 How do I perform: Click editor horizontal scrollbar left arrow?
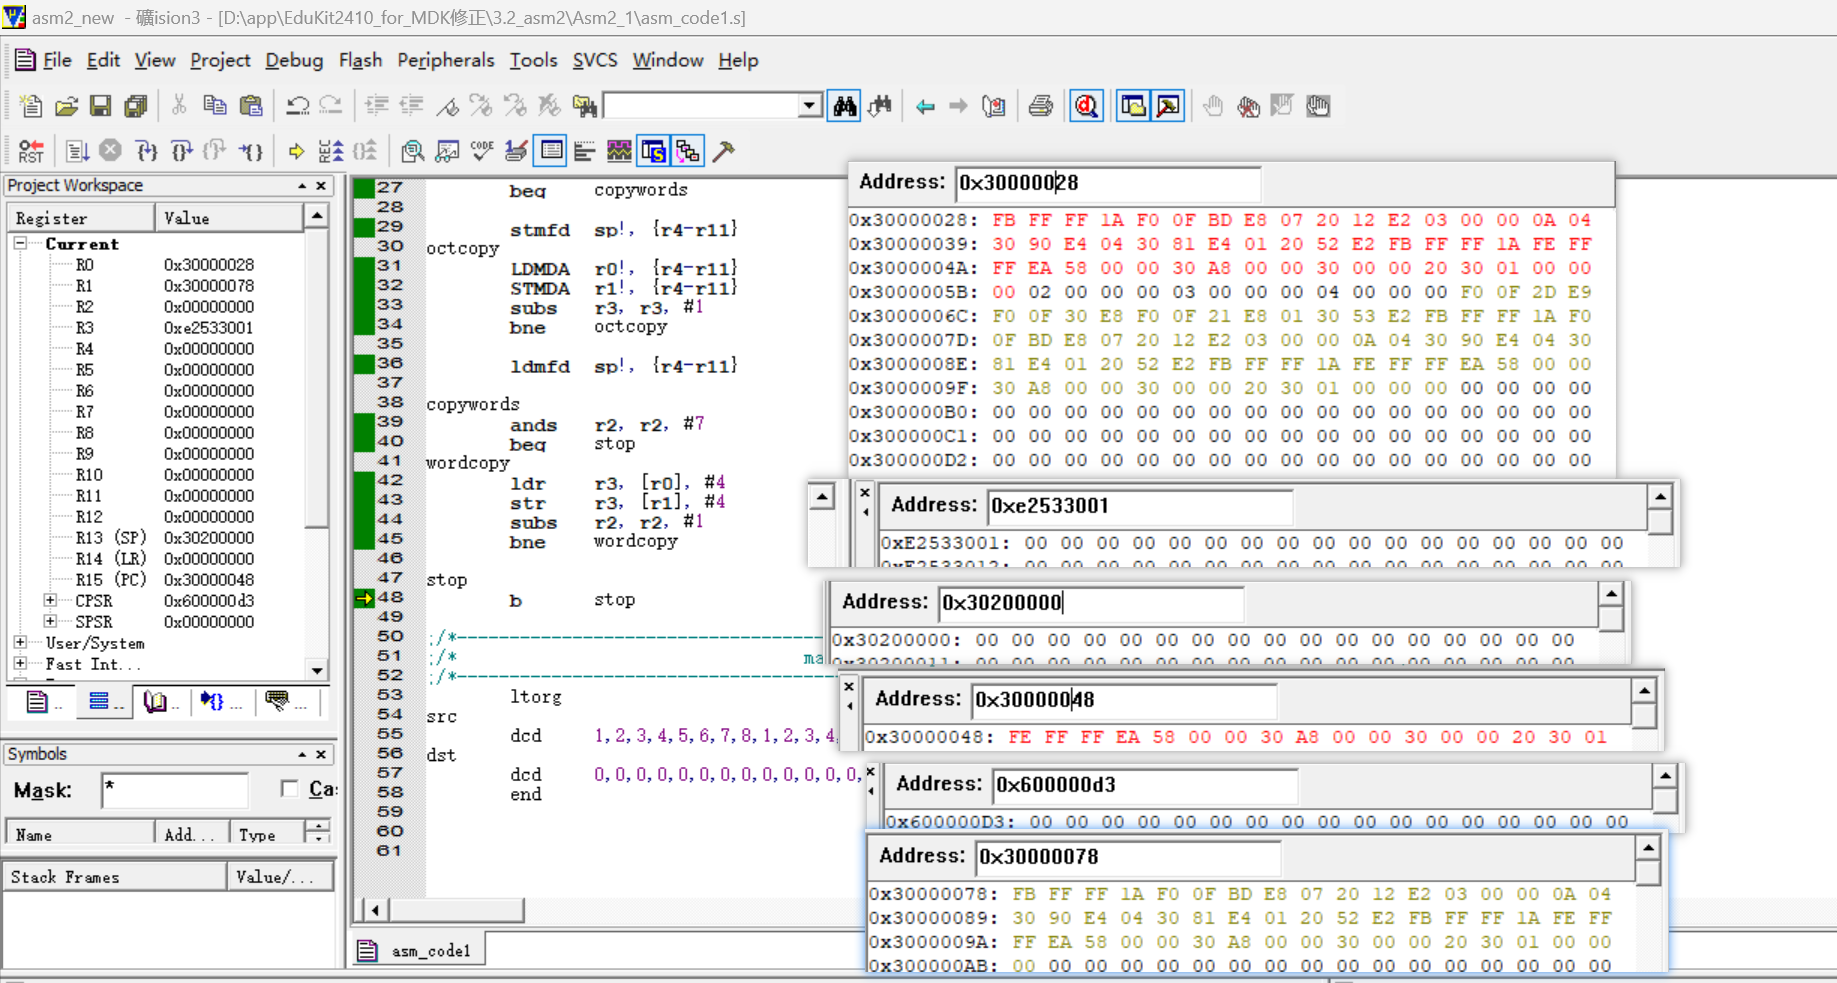click(x=375, y=910)
